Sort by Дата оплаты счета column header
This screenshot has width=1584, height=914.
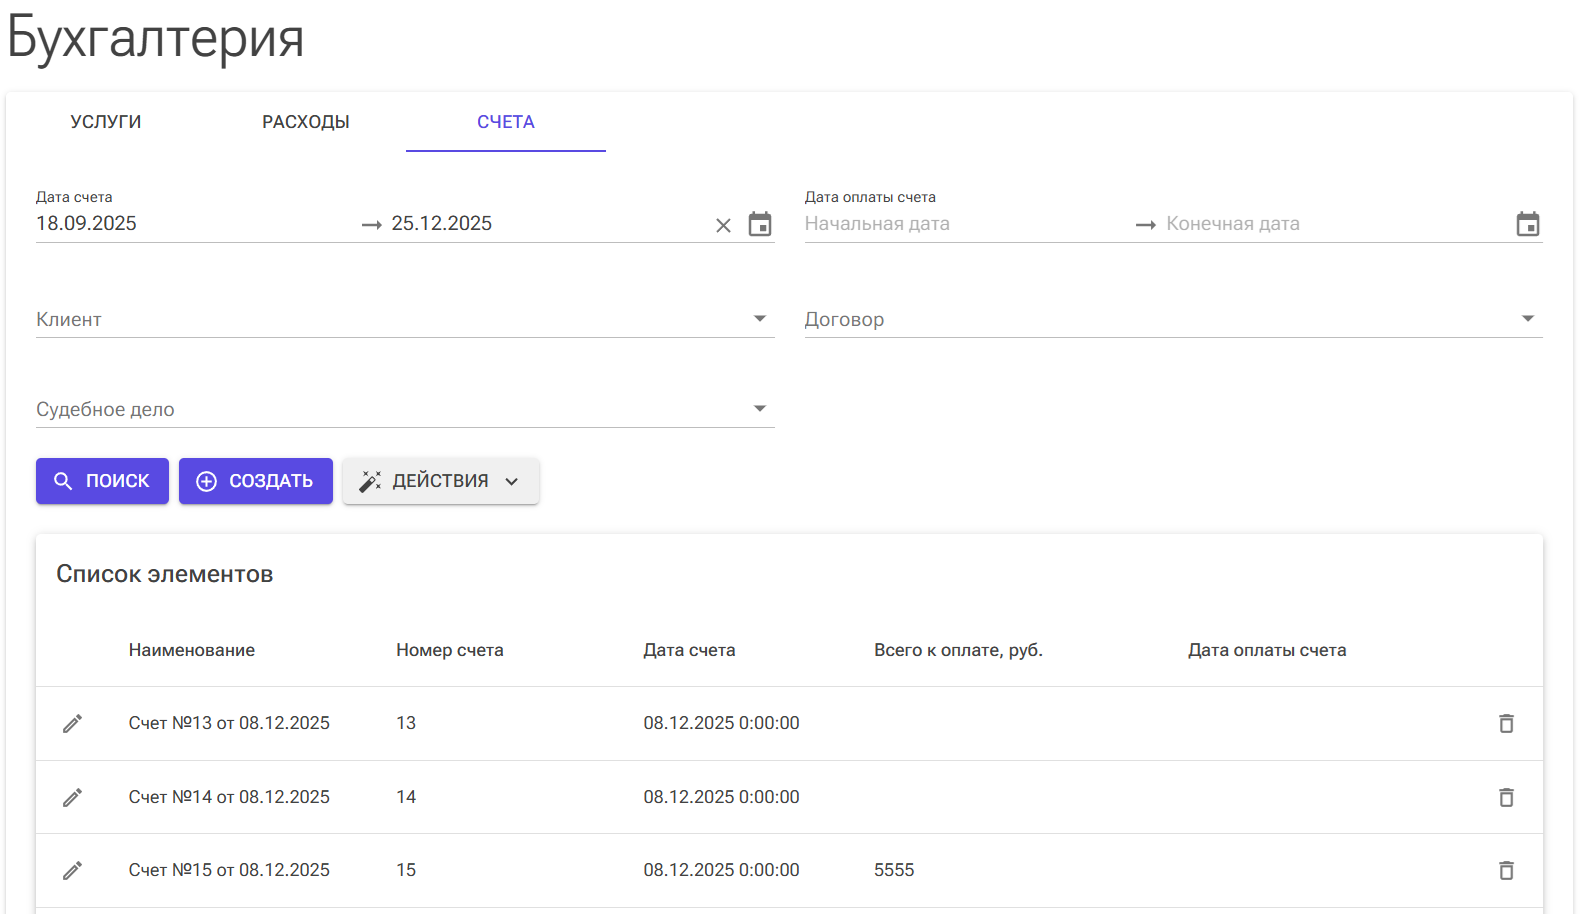[1267, 650]
